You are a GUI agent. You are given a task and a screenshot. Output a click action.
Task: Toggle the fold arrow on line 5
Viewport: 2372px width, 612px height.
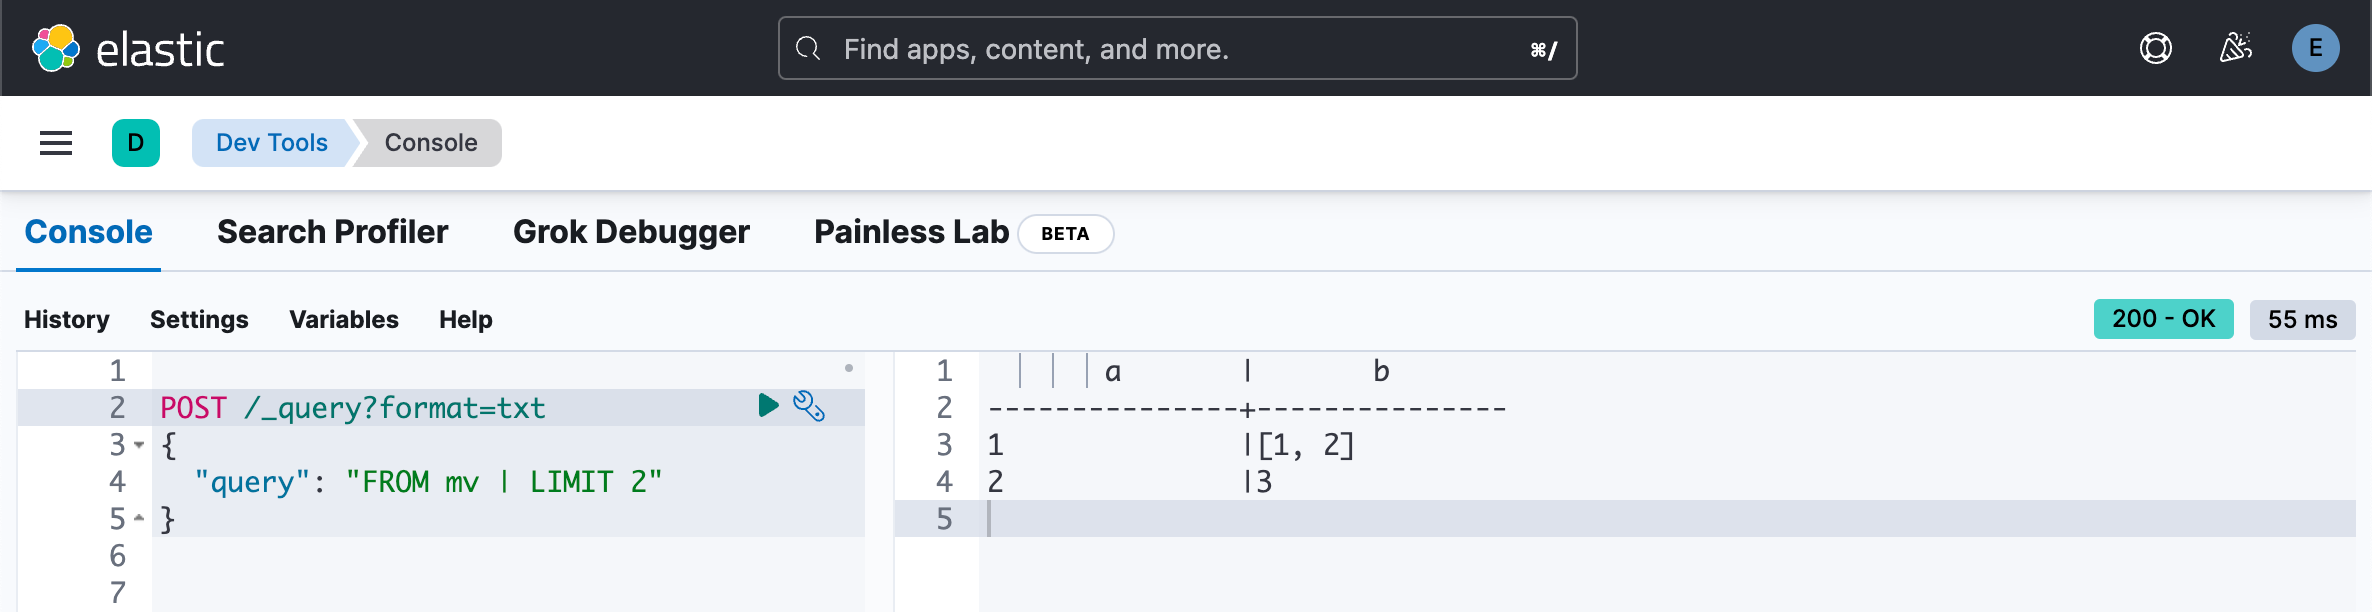(139, 518)
